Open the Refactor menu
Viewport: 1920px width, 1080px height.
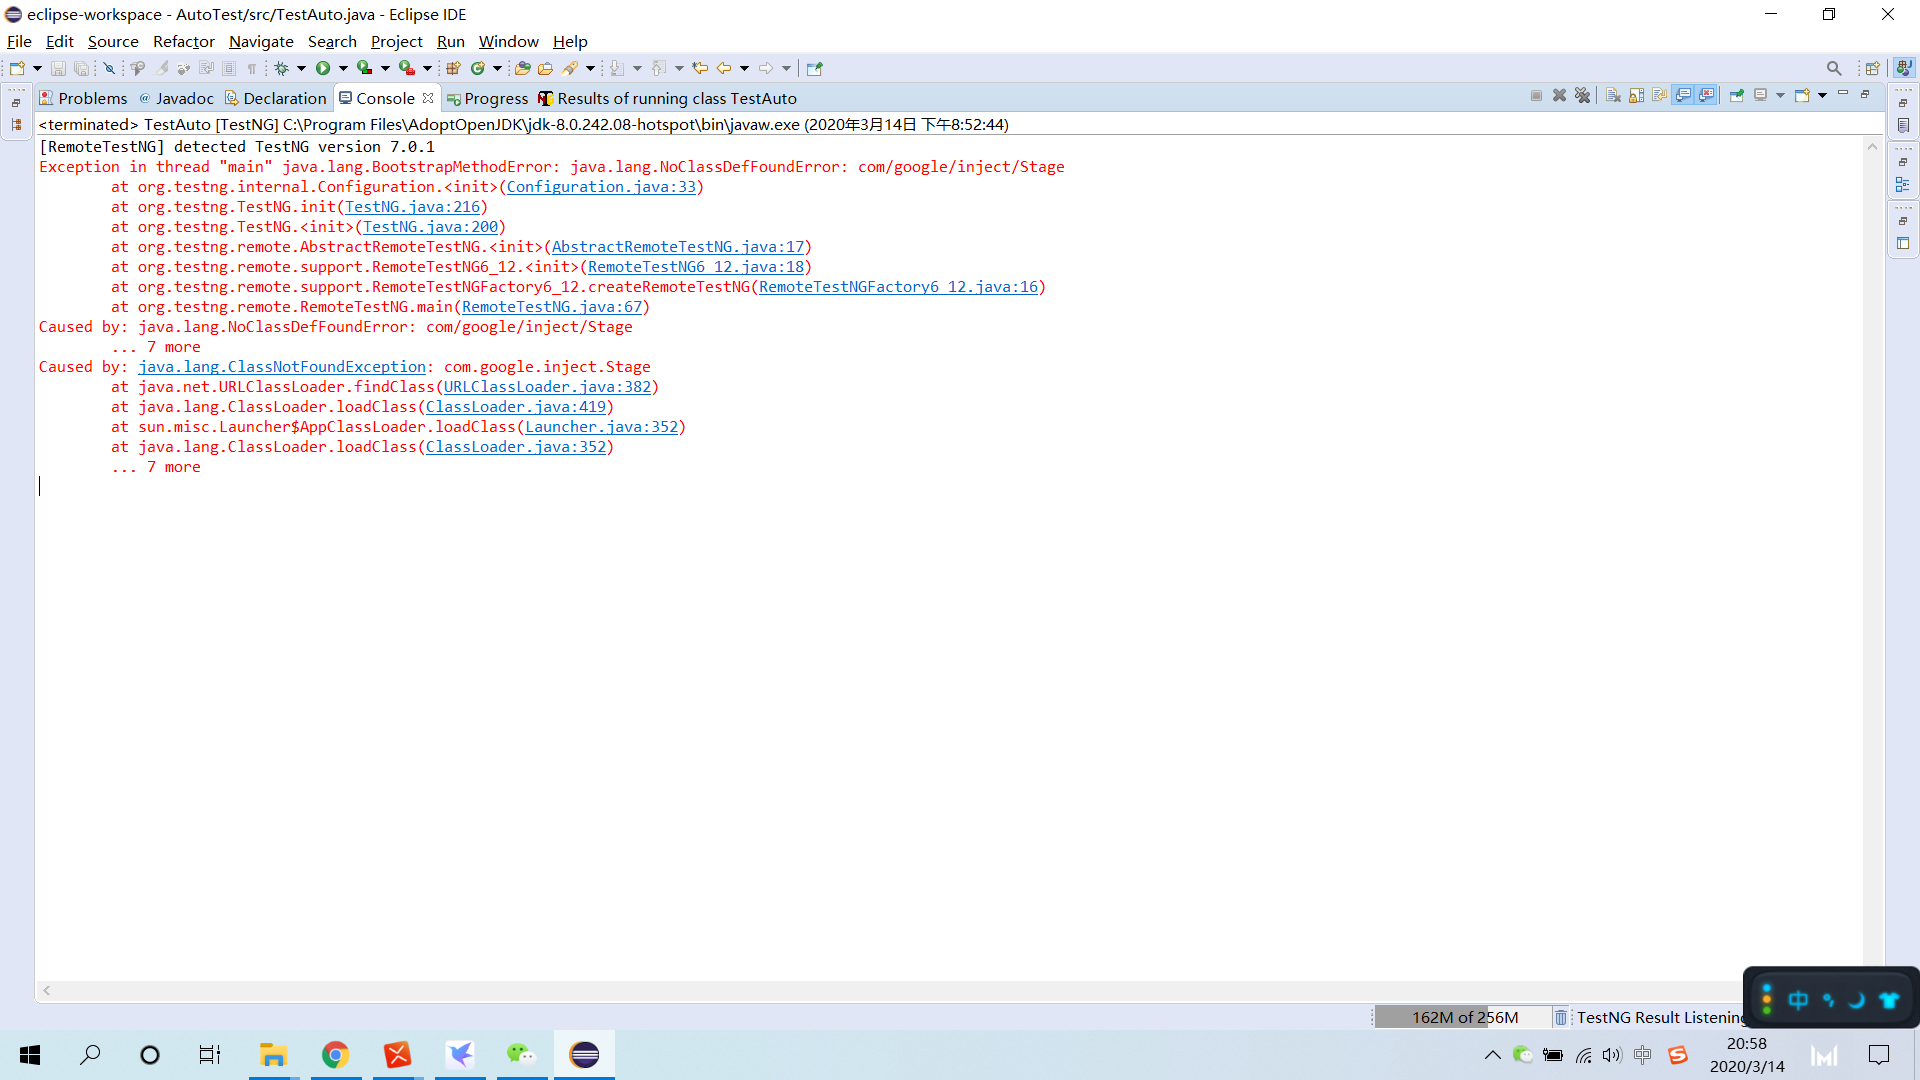pyautogui.click(x=183, y=41)
